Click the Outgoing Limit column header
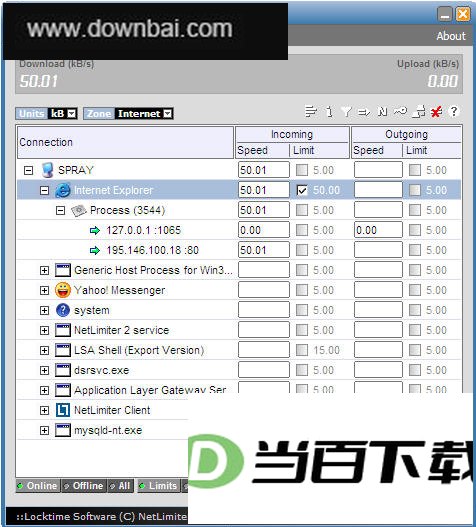476x527 pixels. (432, 150)
